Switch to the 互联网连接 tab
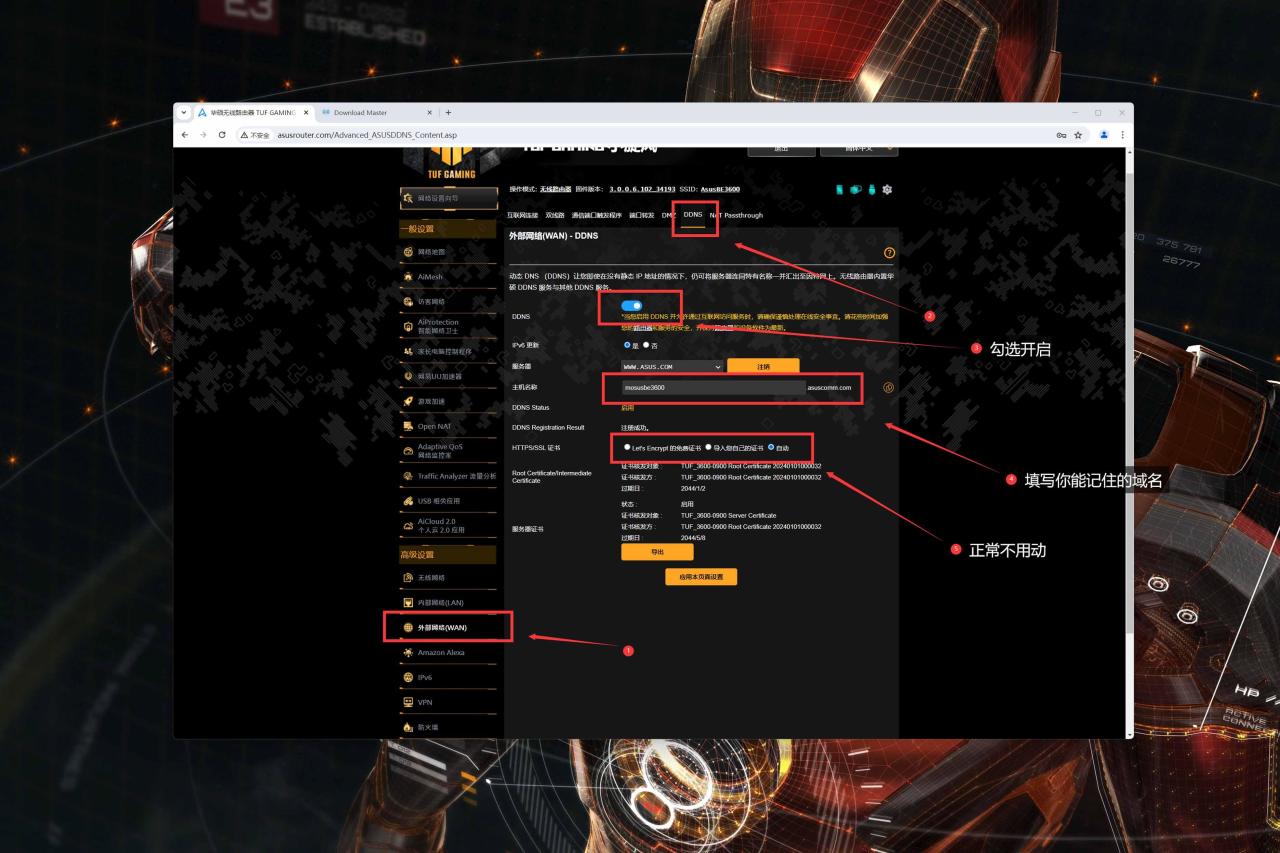Viewport: 1280px width, 853px height. 523,215
